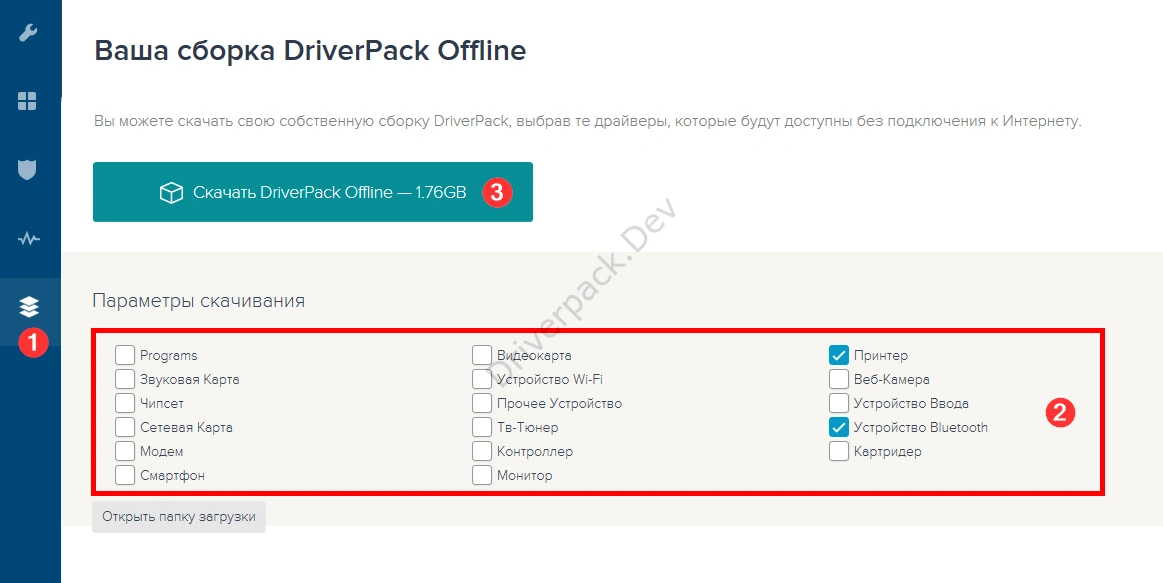Enable the Тв-Тюнер checkbox
This screenshot has width=1163, height=583.
(482, 427)
